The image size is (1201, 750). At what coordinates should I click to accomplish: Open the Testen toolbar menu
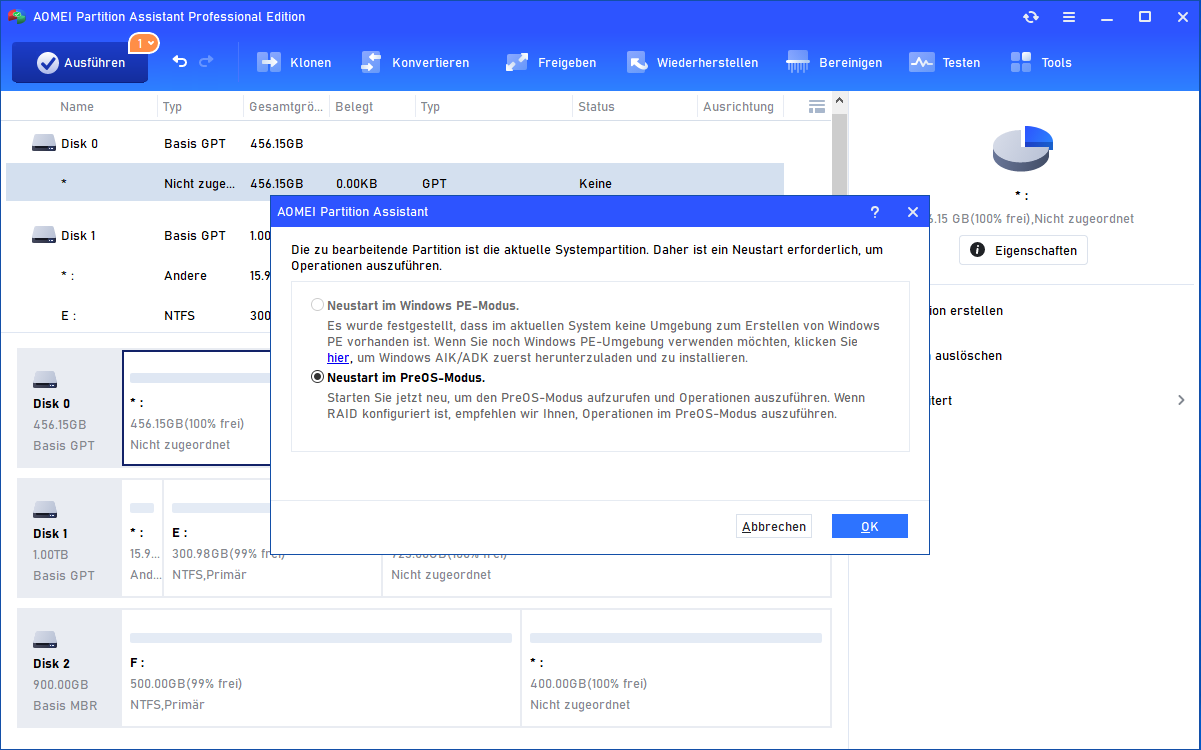944,62
